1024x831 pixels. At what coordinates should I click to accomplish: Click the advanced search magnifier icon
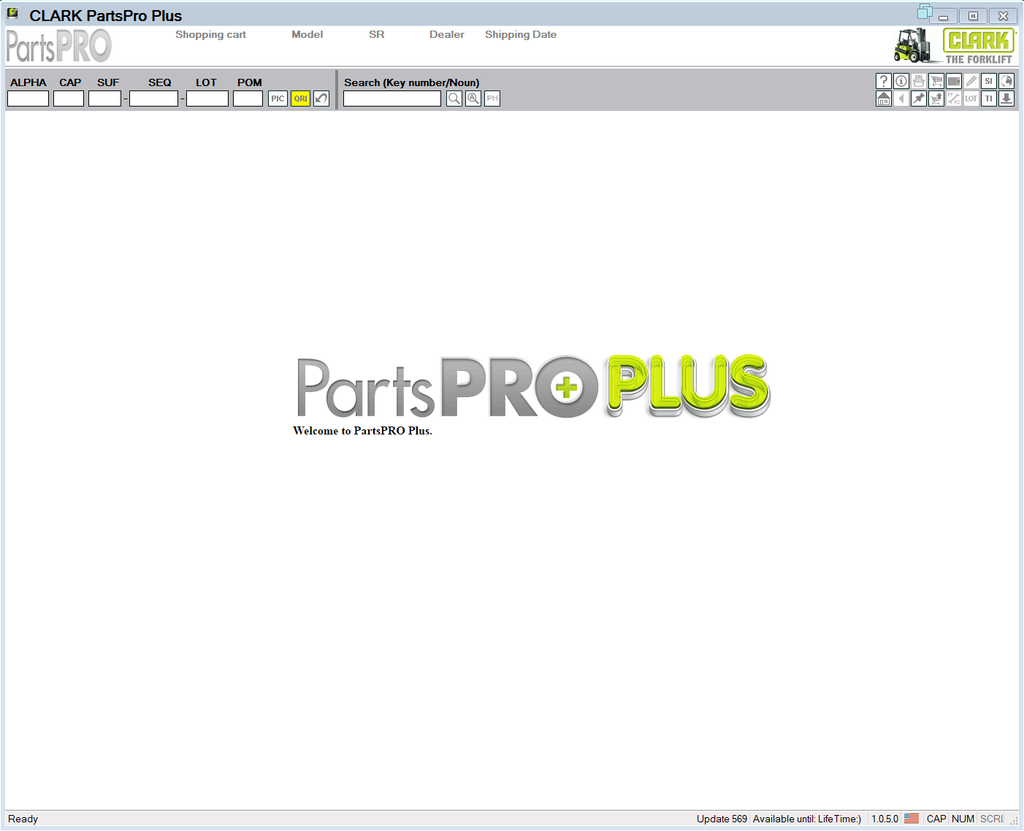tap(473, 98)
